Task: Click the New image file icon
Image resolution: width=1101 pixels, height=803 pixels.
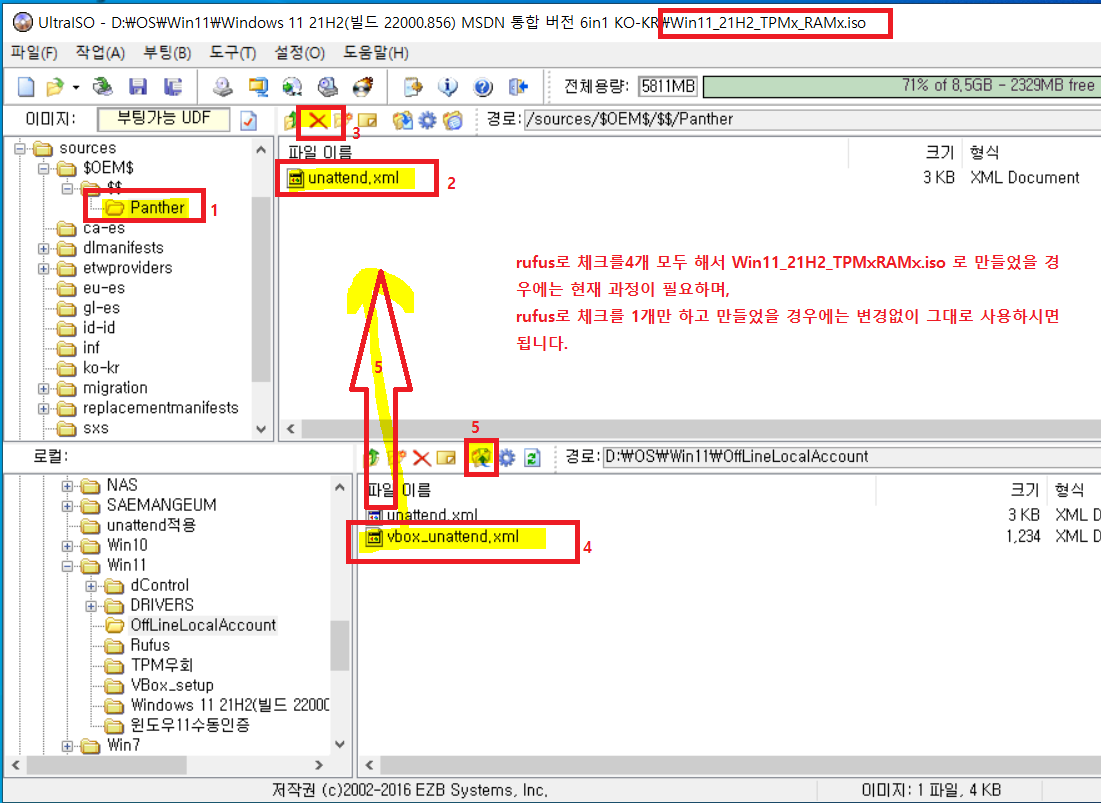Action: click(x=26, y=87)
